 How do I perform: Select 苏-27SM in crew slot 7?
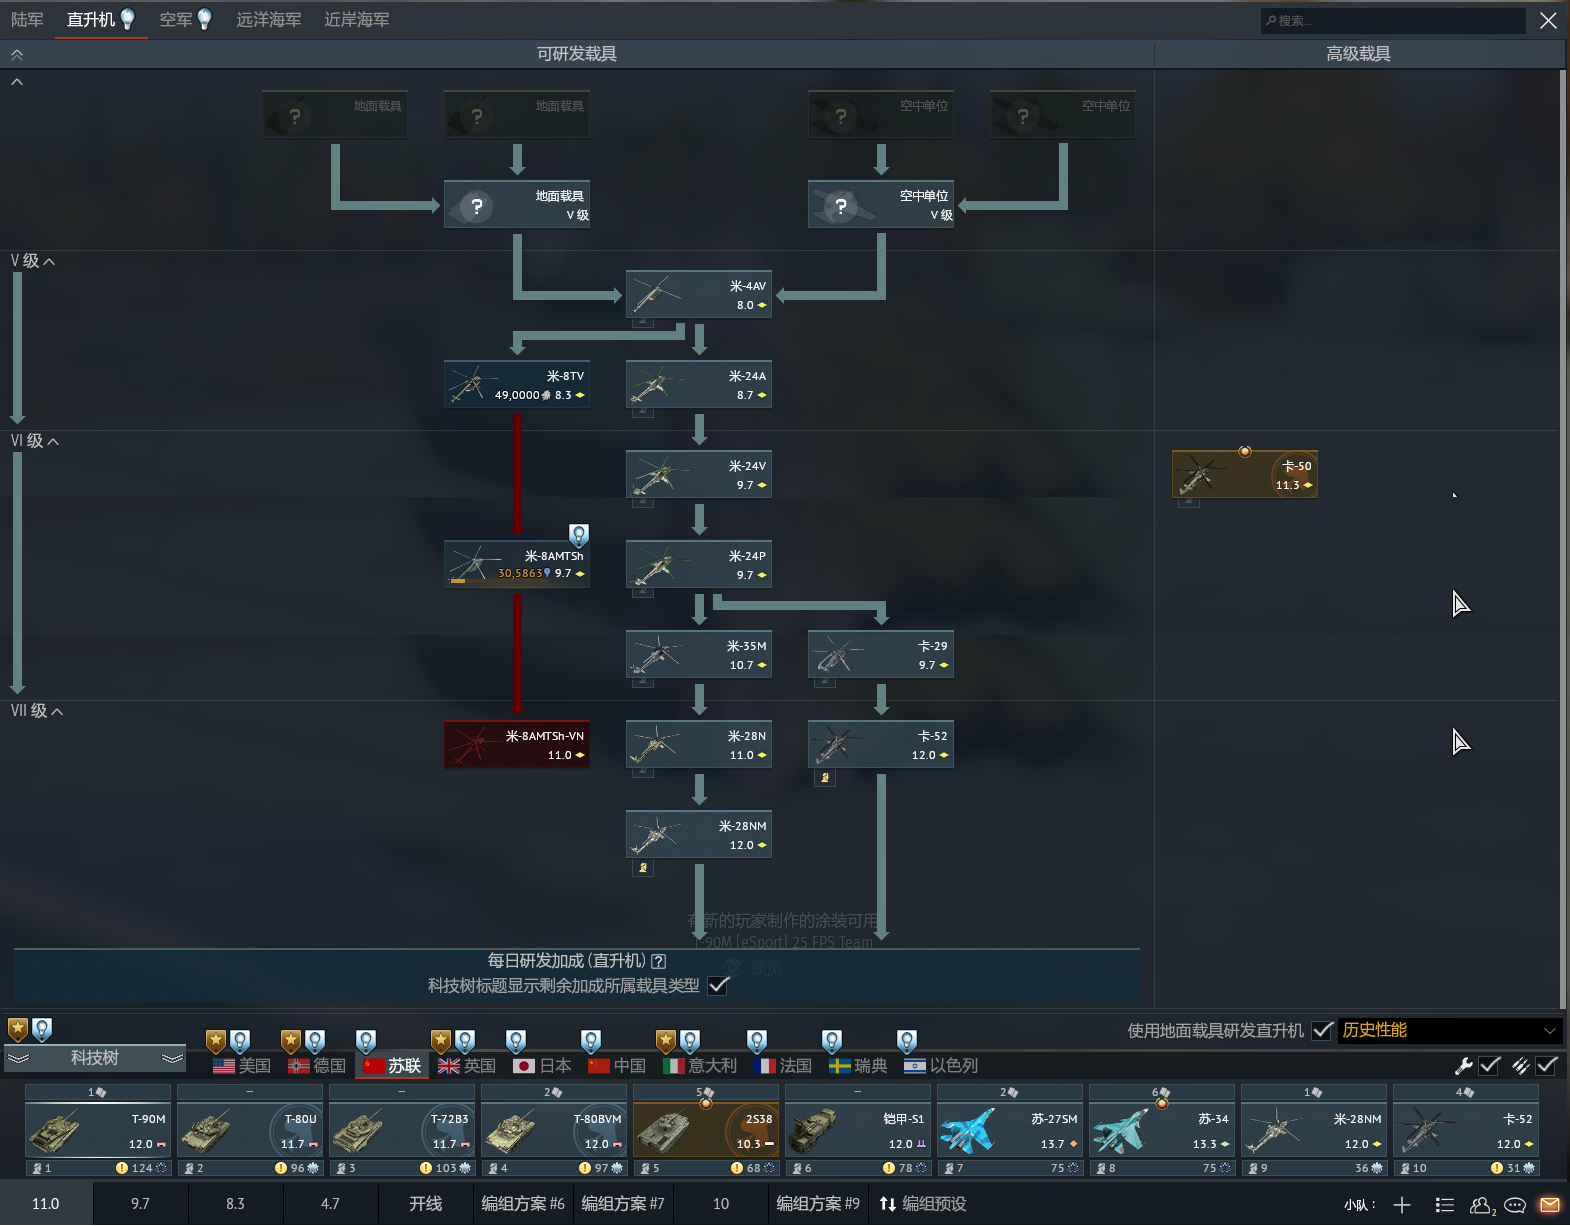point(1010,1130)
